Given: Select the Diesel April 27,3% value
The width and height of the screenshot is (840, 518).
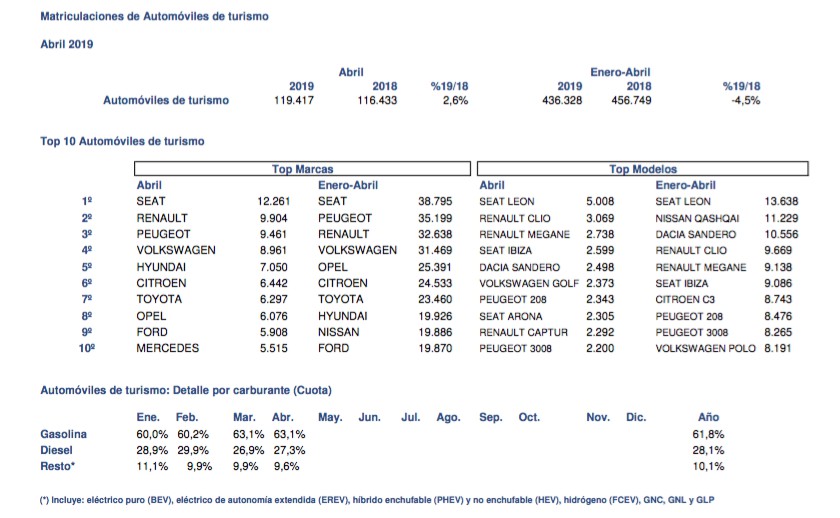Looking at the screenshot, I should (x=289, y=451).
